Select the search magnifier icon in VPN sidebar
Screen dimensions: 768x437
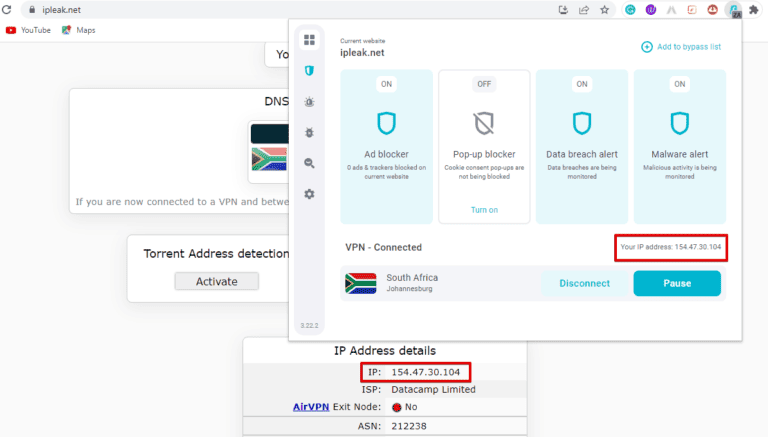309,163
